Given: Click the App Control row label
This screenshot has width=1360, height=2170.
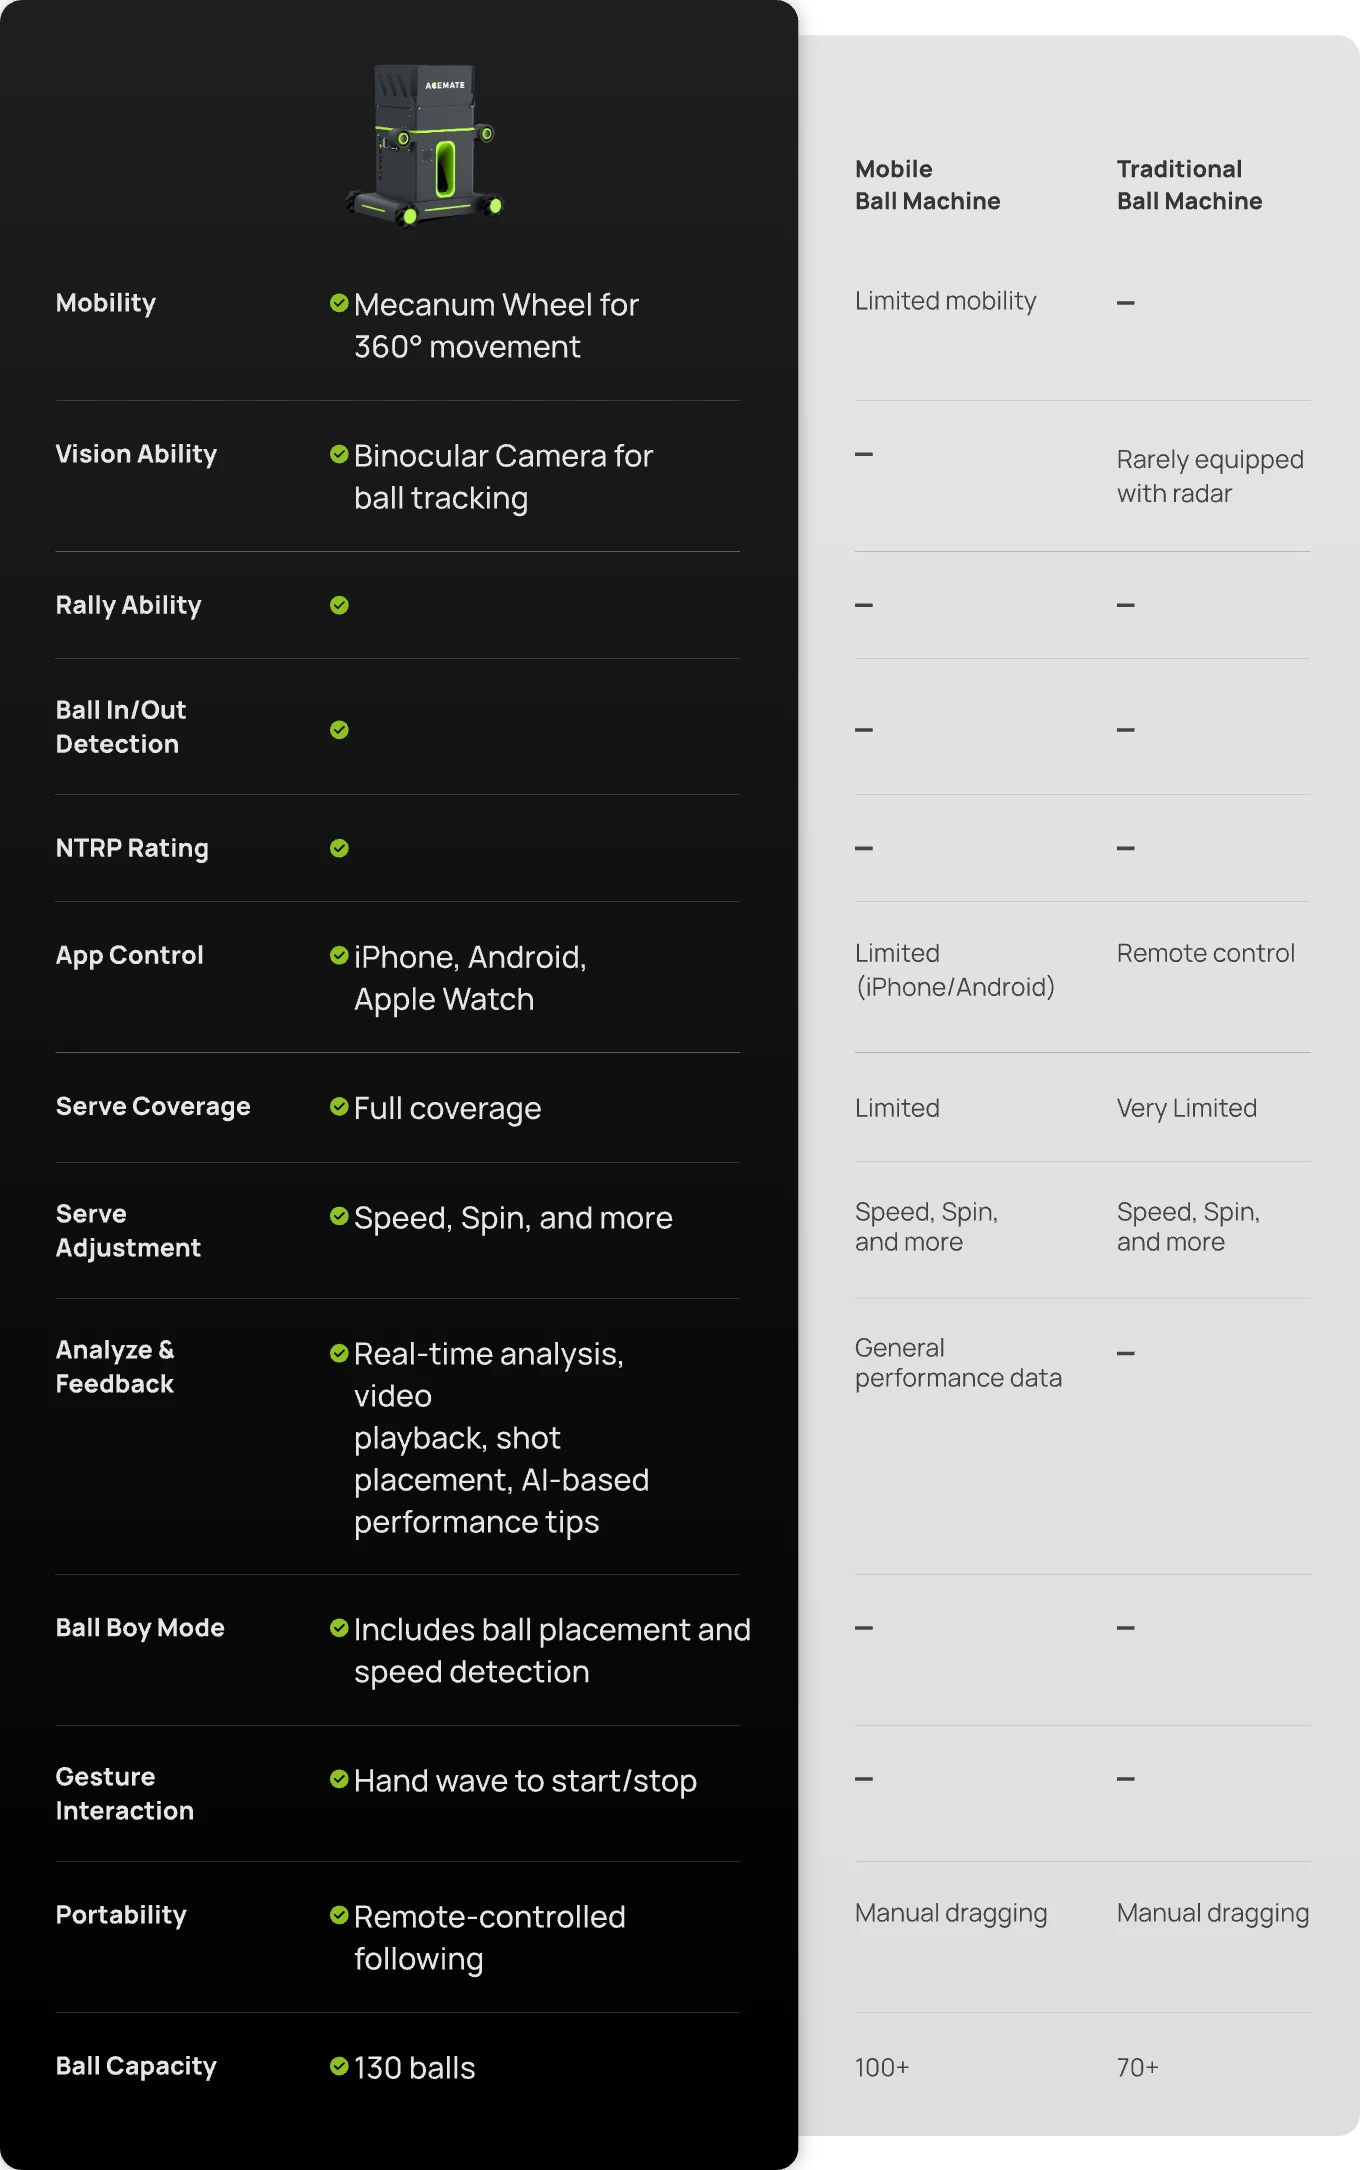Looking at the screenshot, I should point(130,955).
